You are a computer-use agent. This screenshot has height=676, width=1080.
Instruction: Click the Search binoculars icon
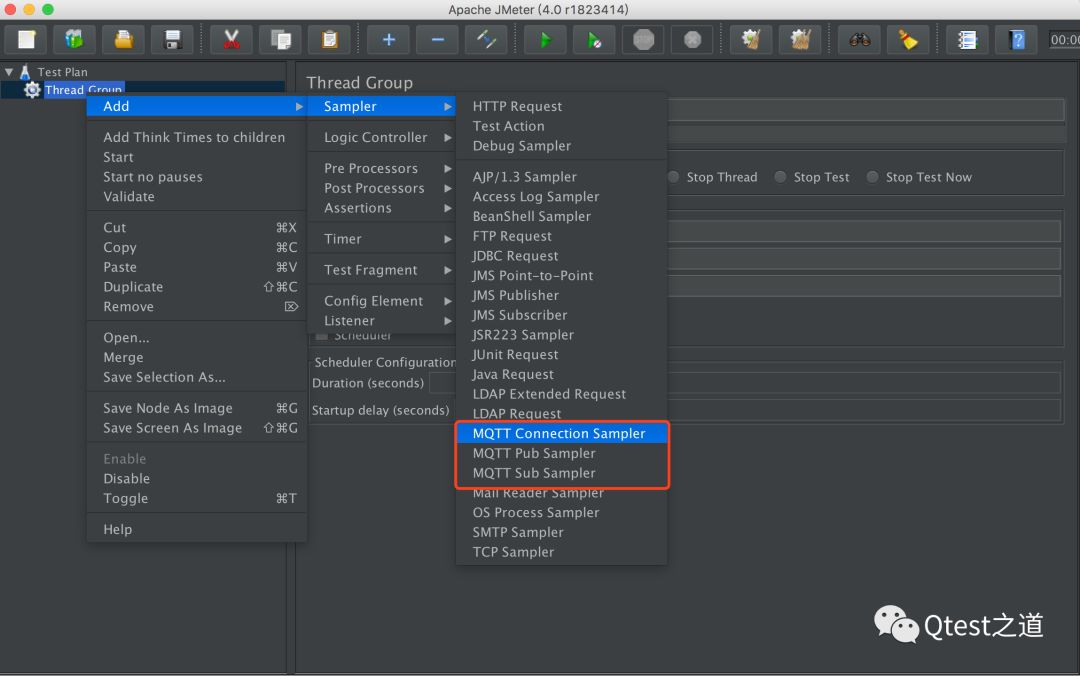coord(859,39)
